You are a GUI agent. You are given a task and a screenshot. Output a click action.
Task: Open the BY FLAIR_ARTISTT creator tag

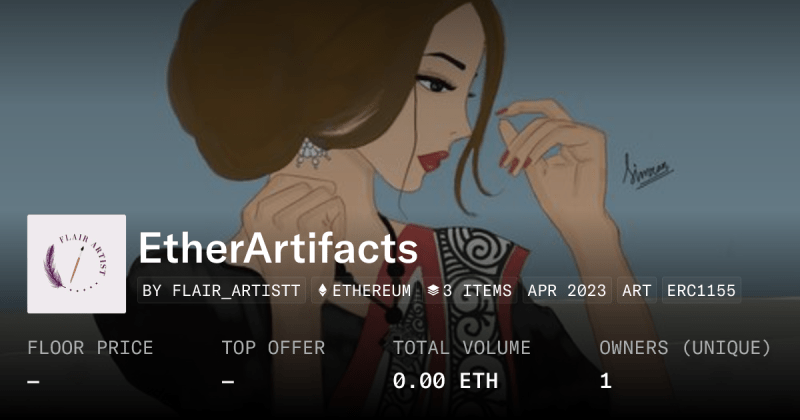221,291
